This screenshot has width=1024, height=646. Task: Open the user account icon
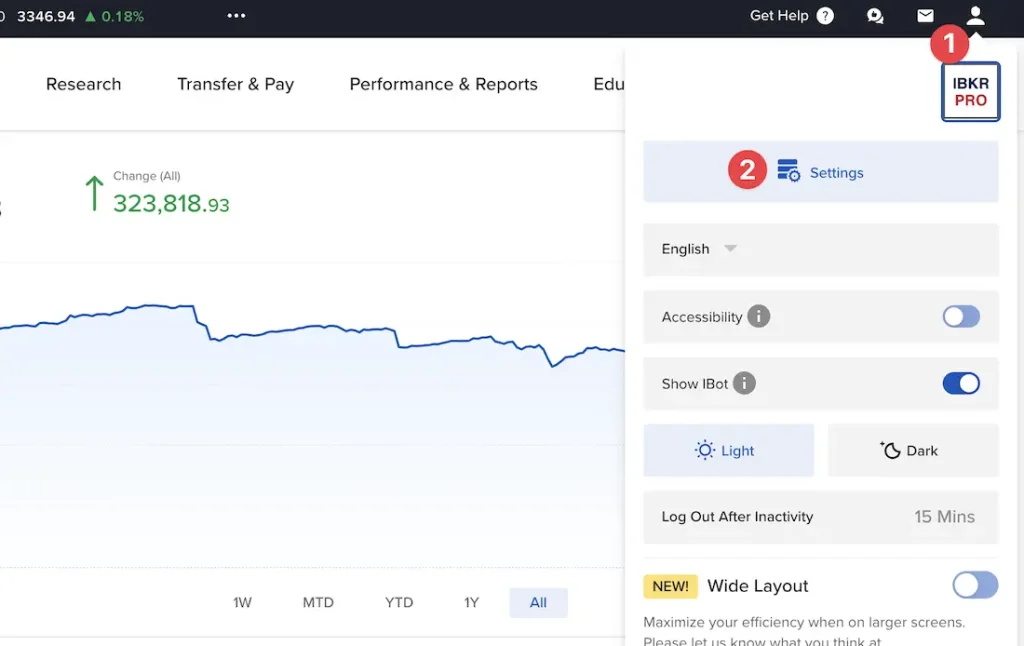tap(975, 16)
